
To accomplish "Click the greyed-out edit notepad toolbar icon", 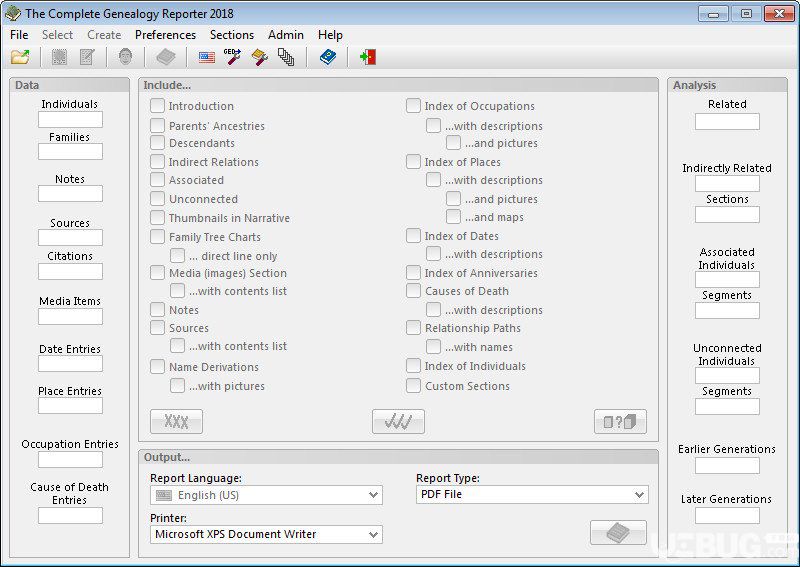I will point(87,57).
